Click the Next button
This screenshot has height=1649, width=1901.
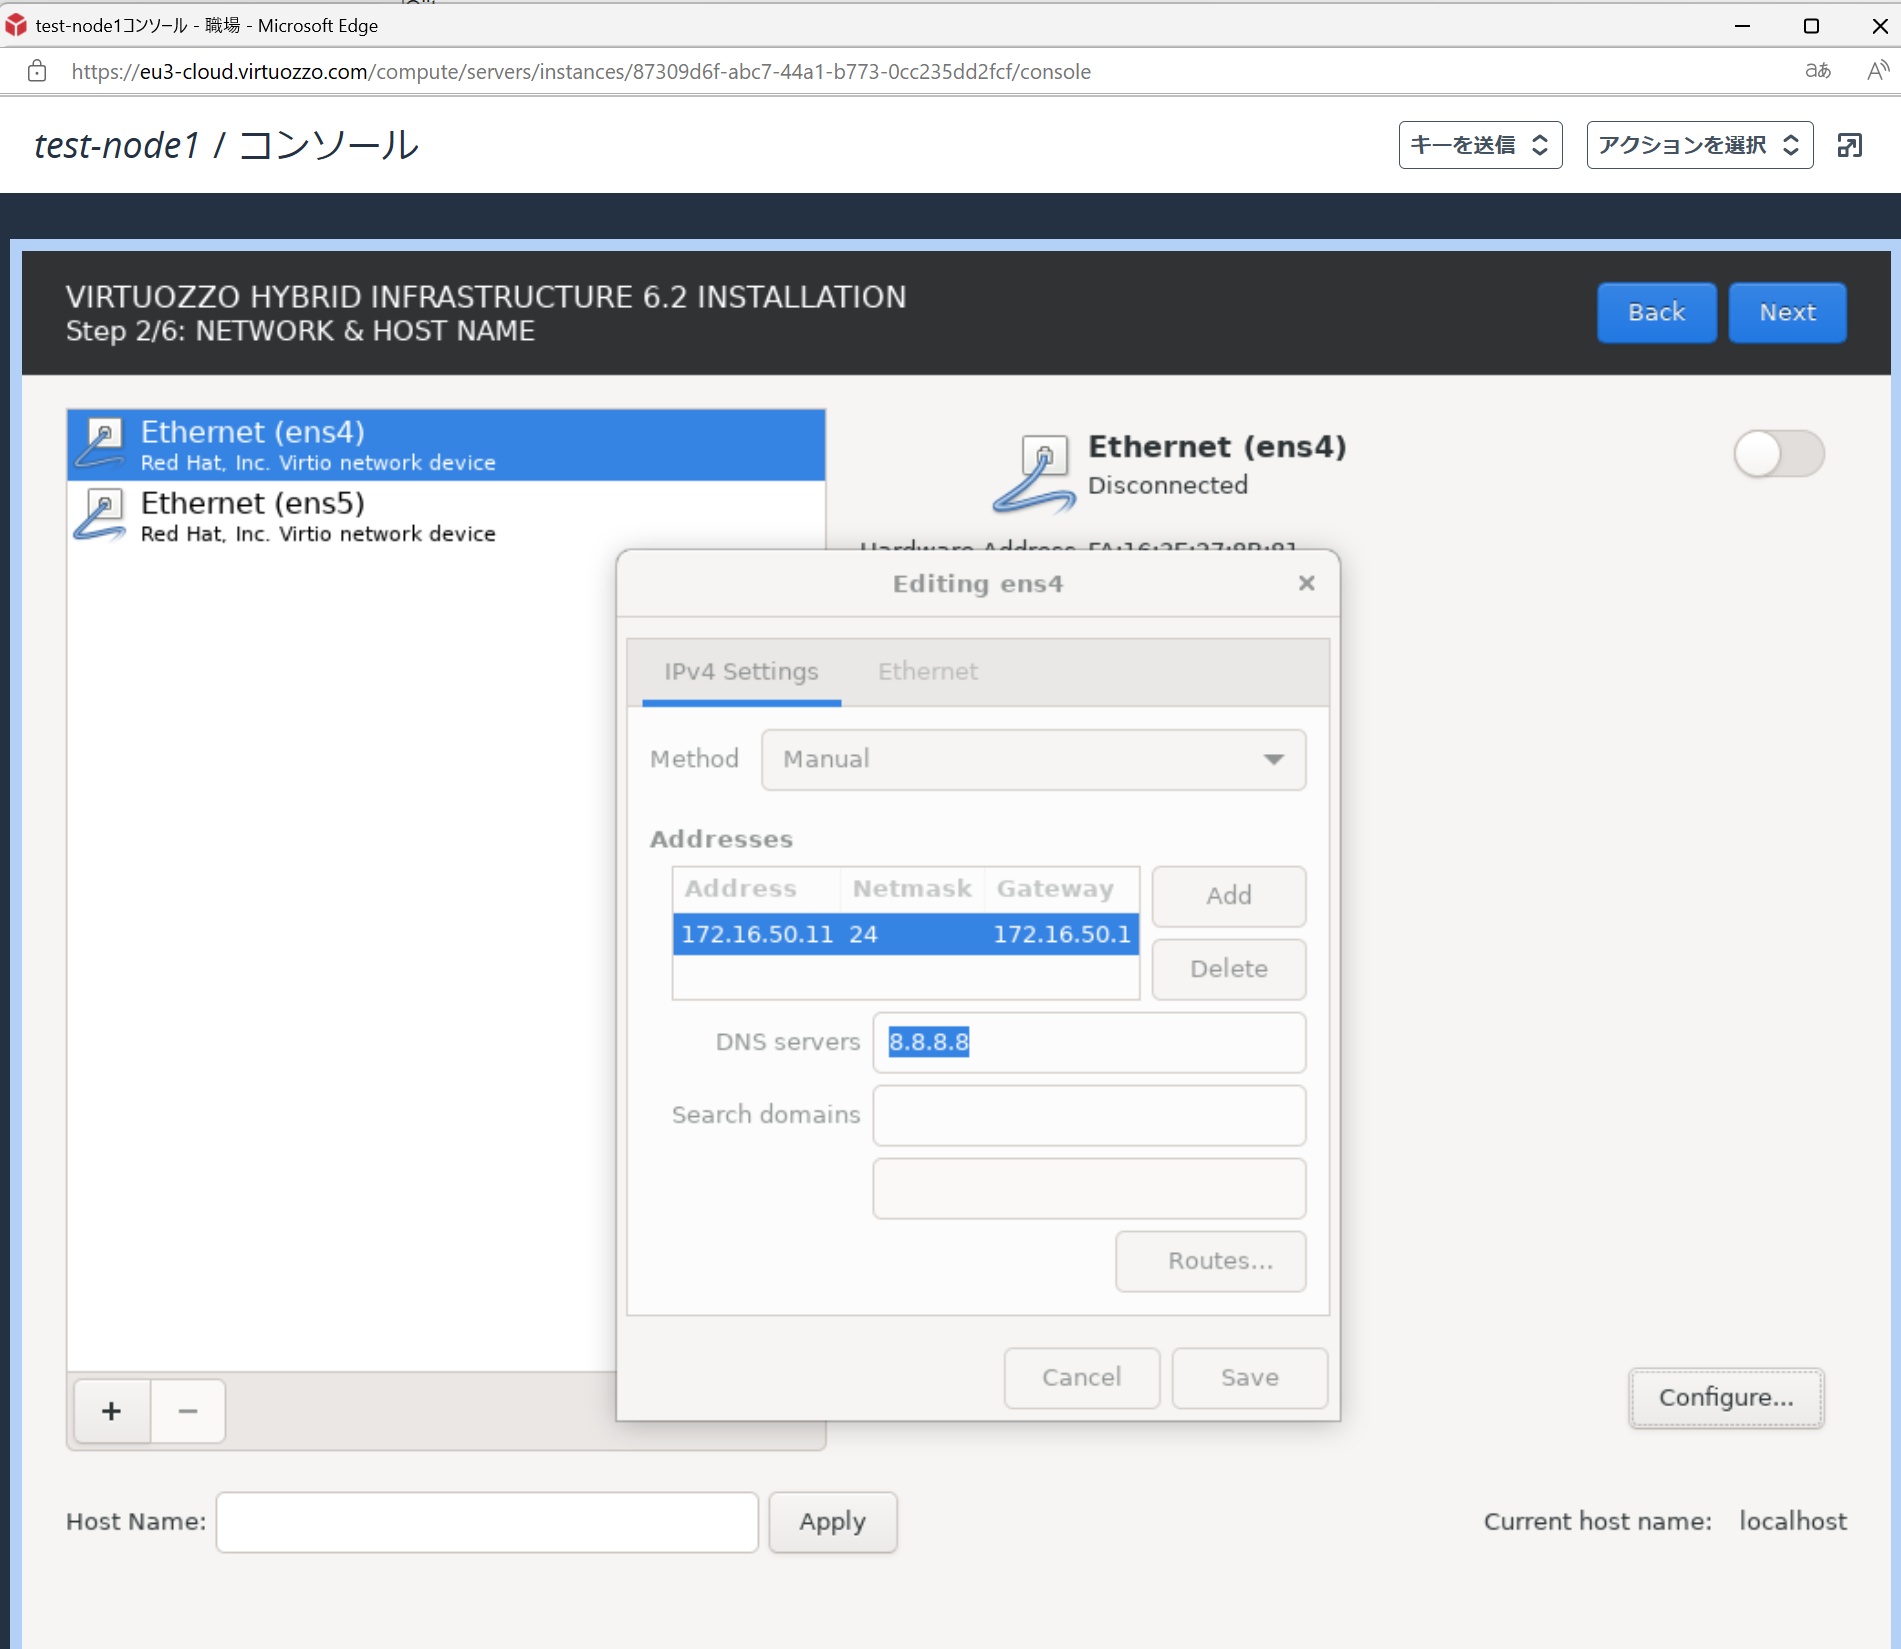(1787, 313)
